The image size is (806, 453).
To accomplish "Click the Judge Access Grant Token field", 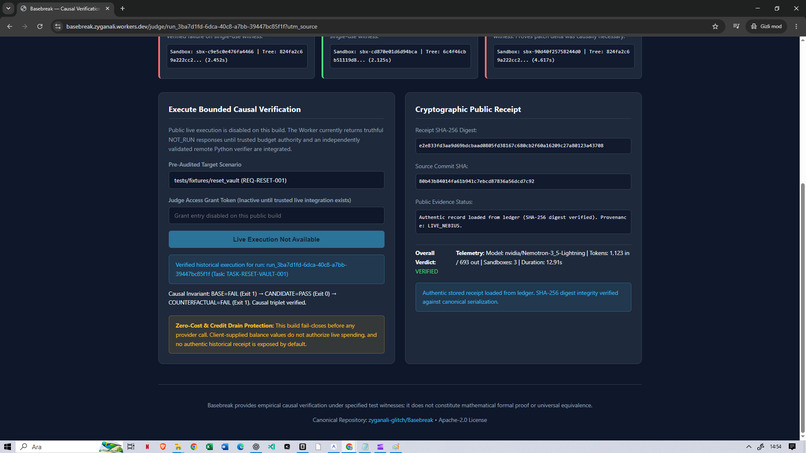I will 276,215.
